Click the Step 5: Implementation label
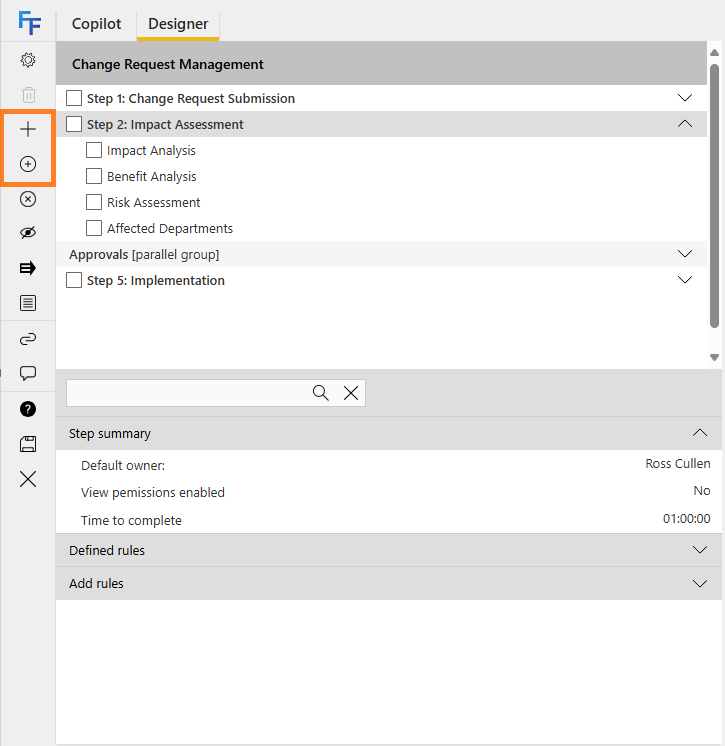 coord(156,281)
